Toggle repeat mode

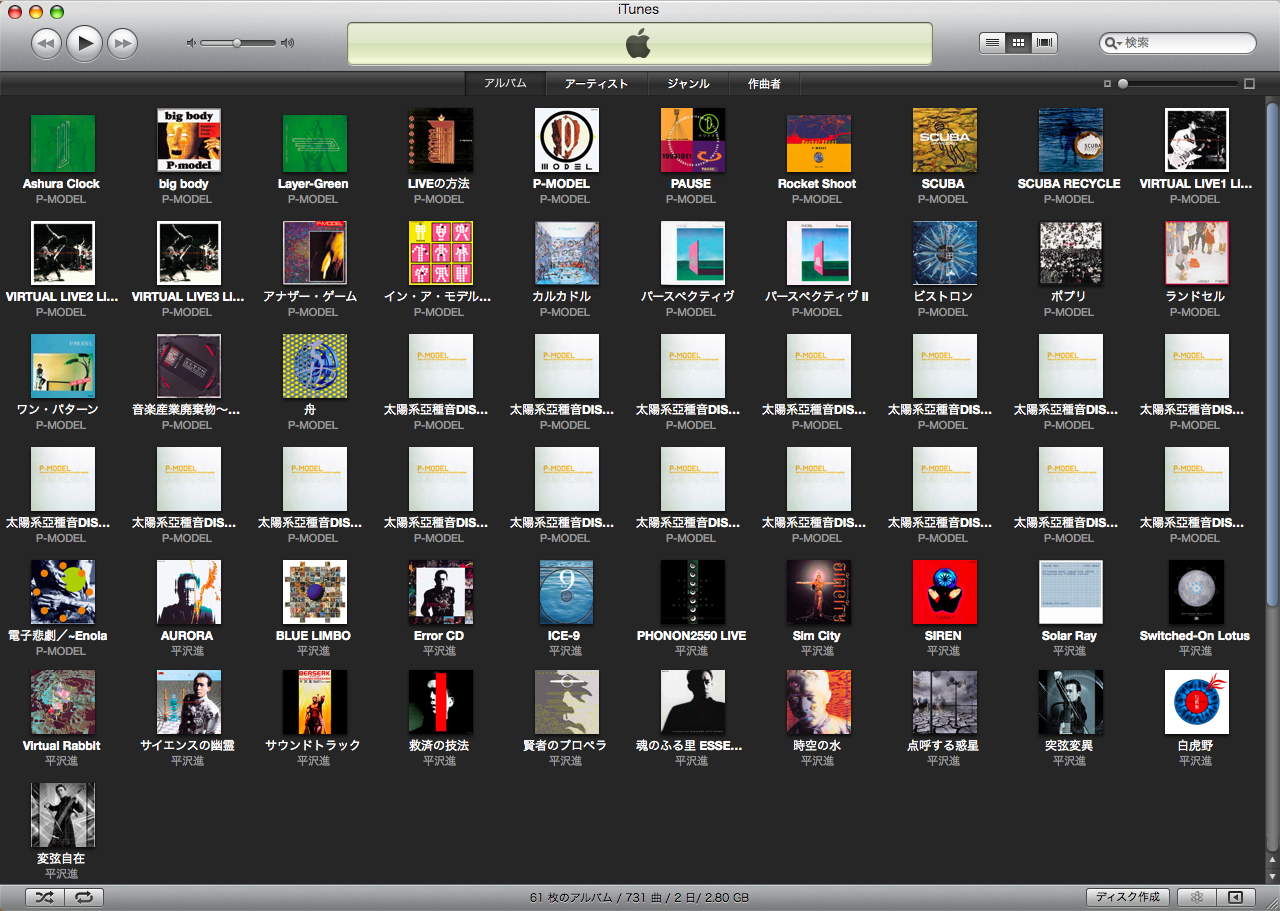click(x=85, y=897)
